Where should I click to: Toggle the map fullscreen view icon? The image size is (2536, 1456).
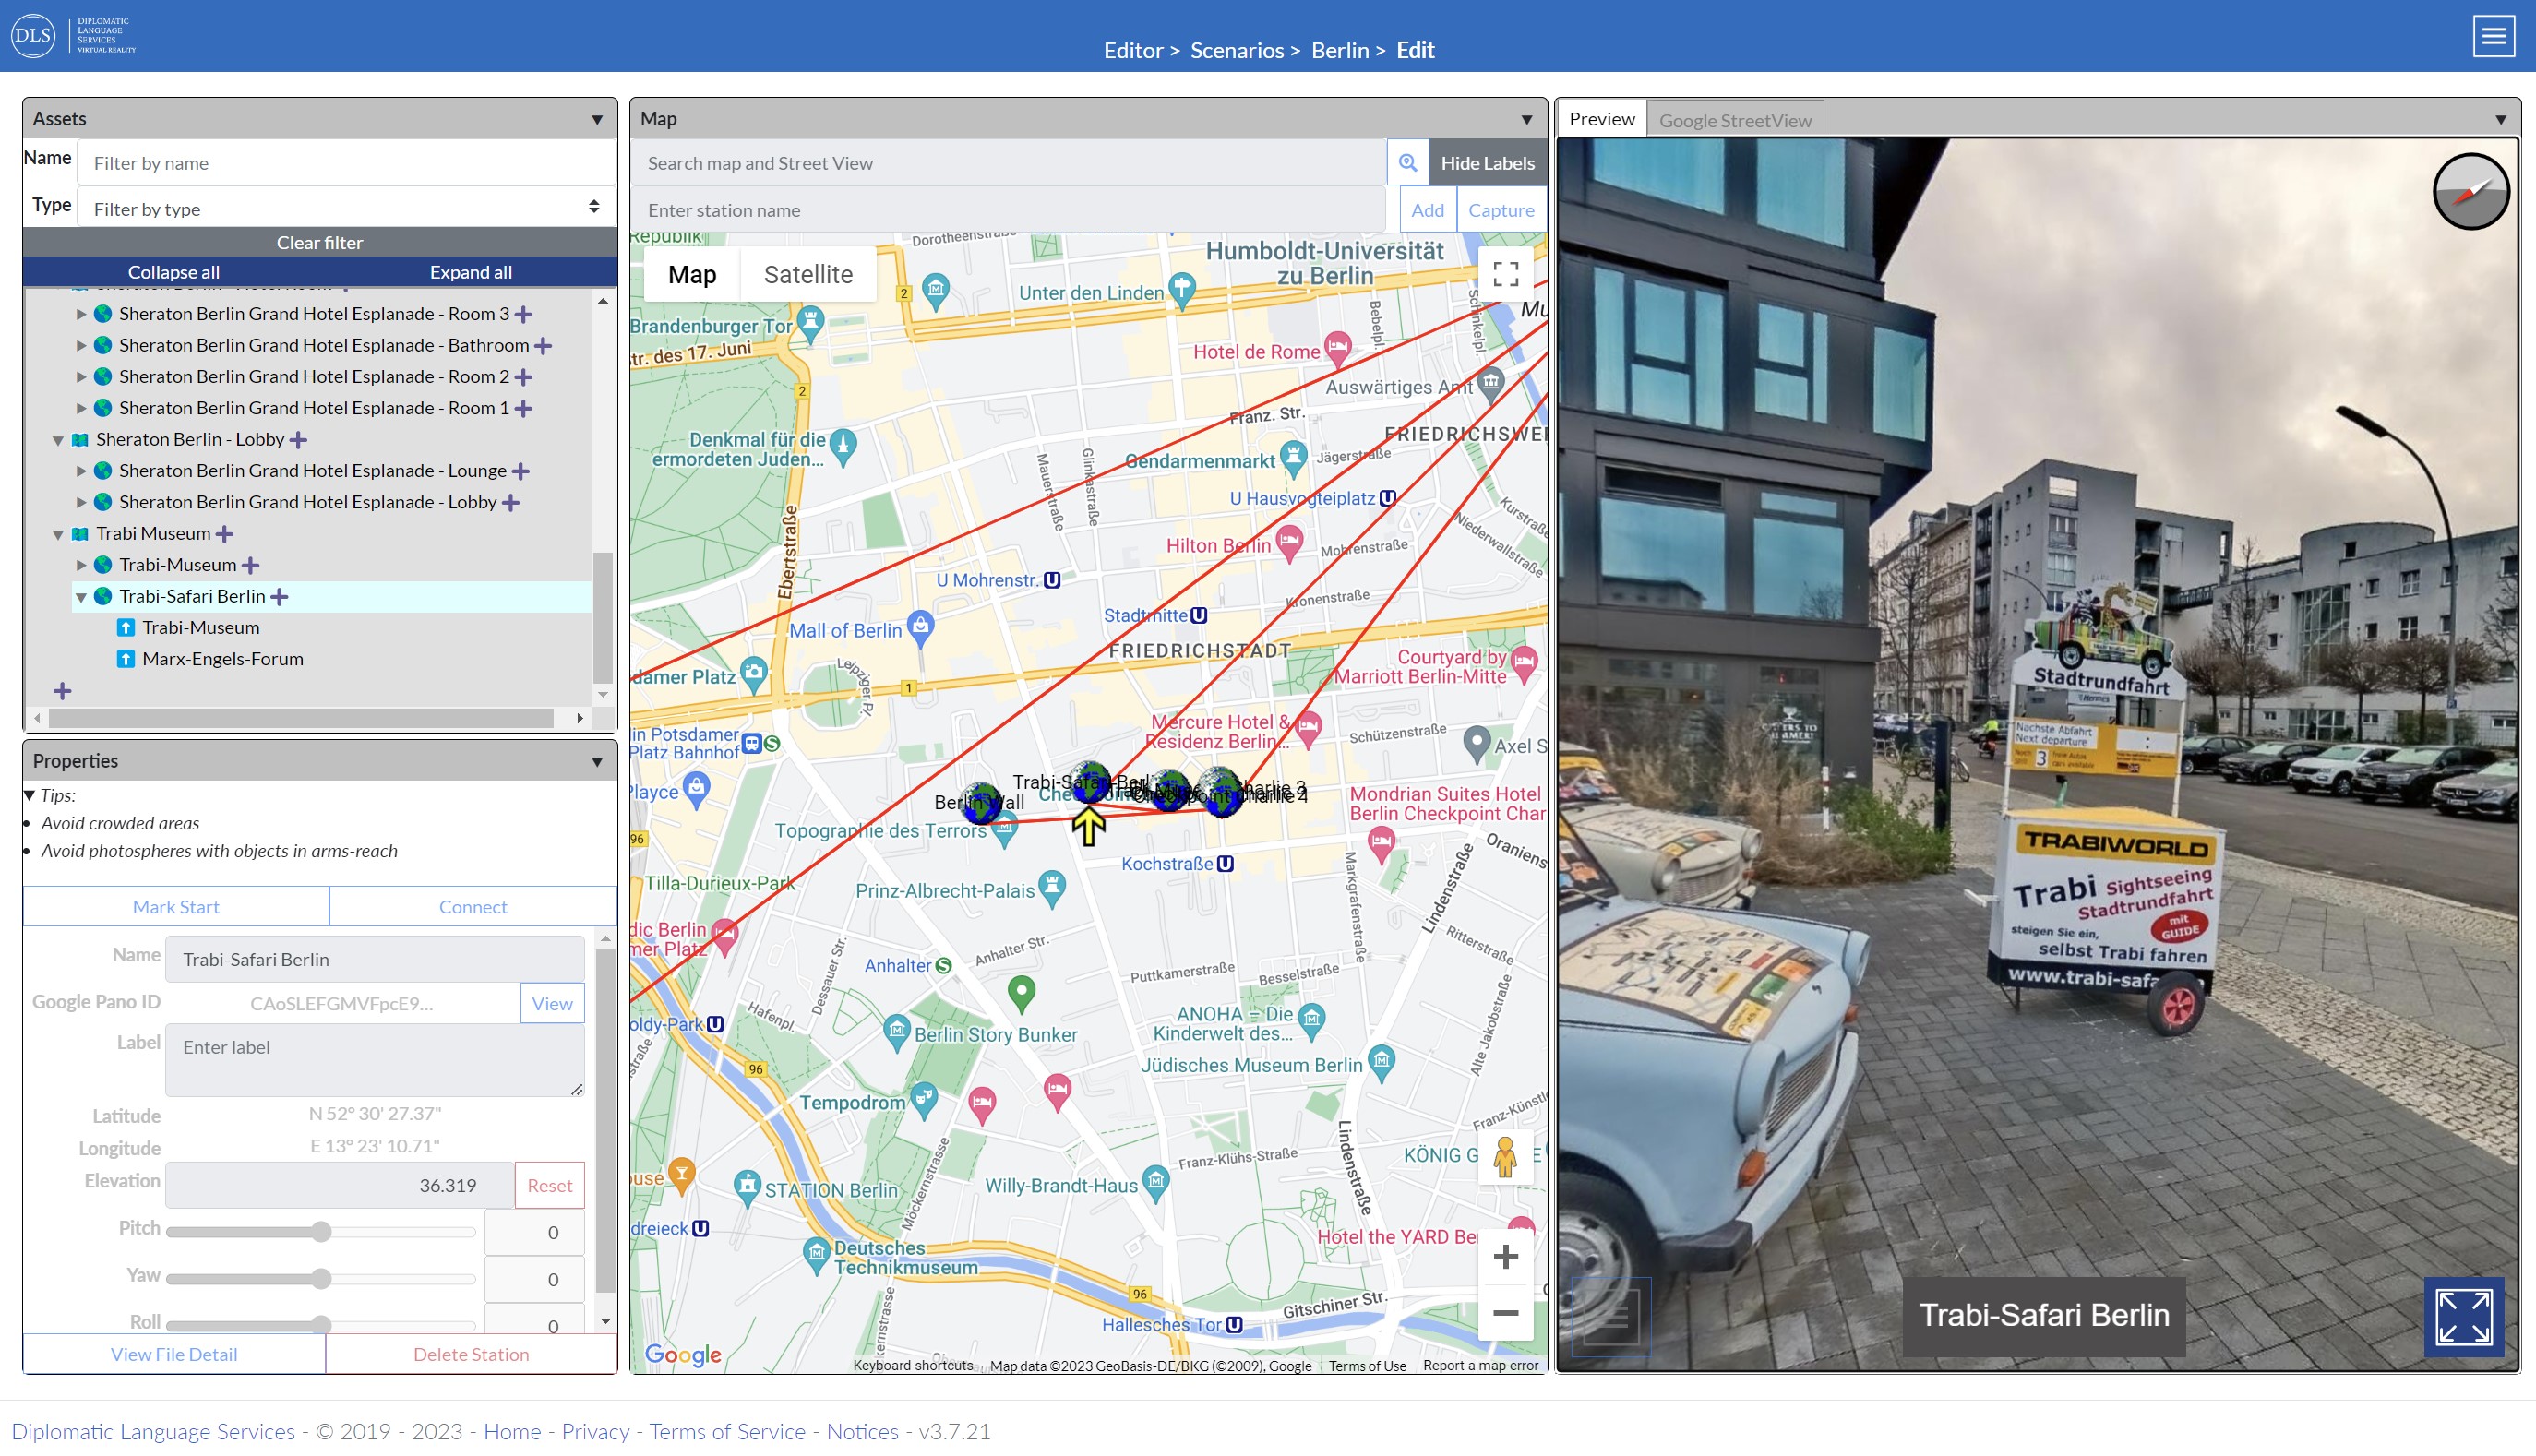(1505, 274)
